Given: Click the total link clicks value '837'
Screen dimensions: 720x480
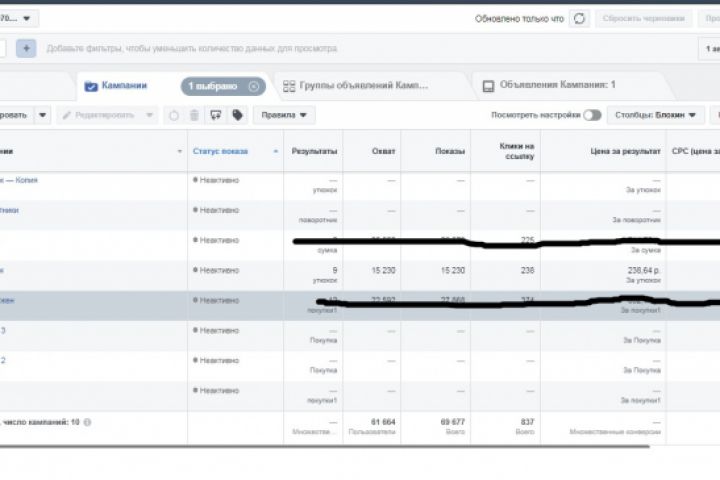Looking at the screenshot, I should (528, 422).
